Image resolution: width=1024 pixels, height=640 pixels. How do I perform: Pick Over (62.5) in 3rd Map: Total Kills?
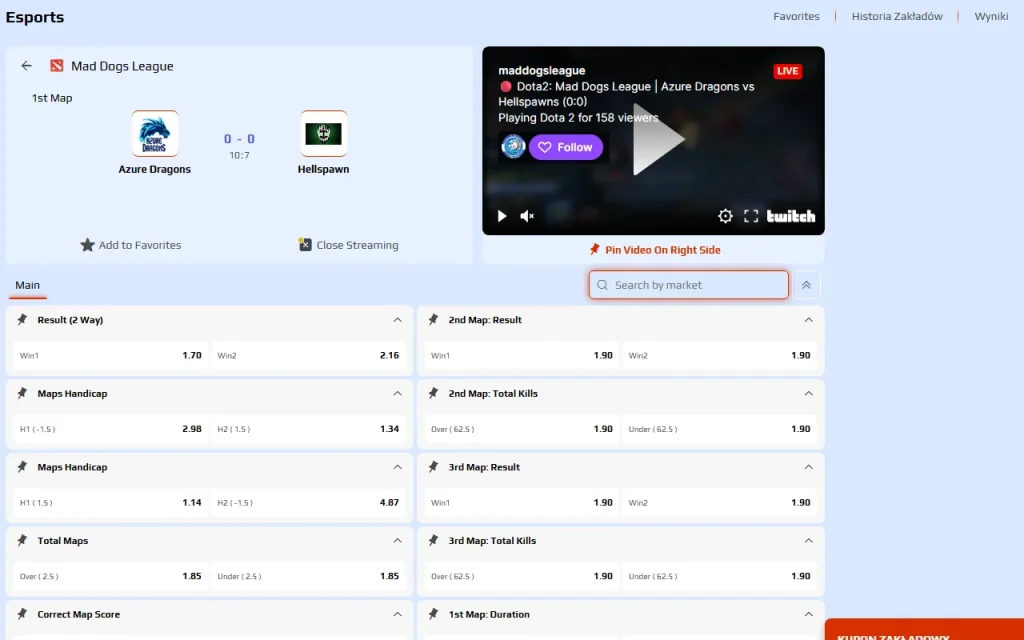tap(521, 576)
